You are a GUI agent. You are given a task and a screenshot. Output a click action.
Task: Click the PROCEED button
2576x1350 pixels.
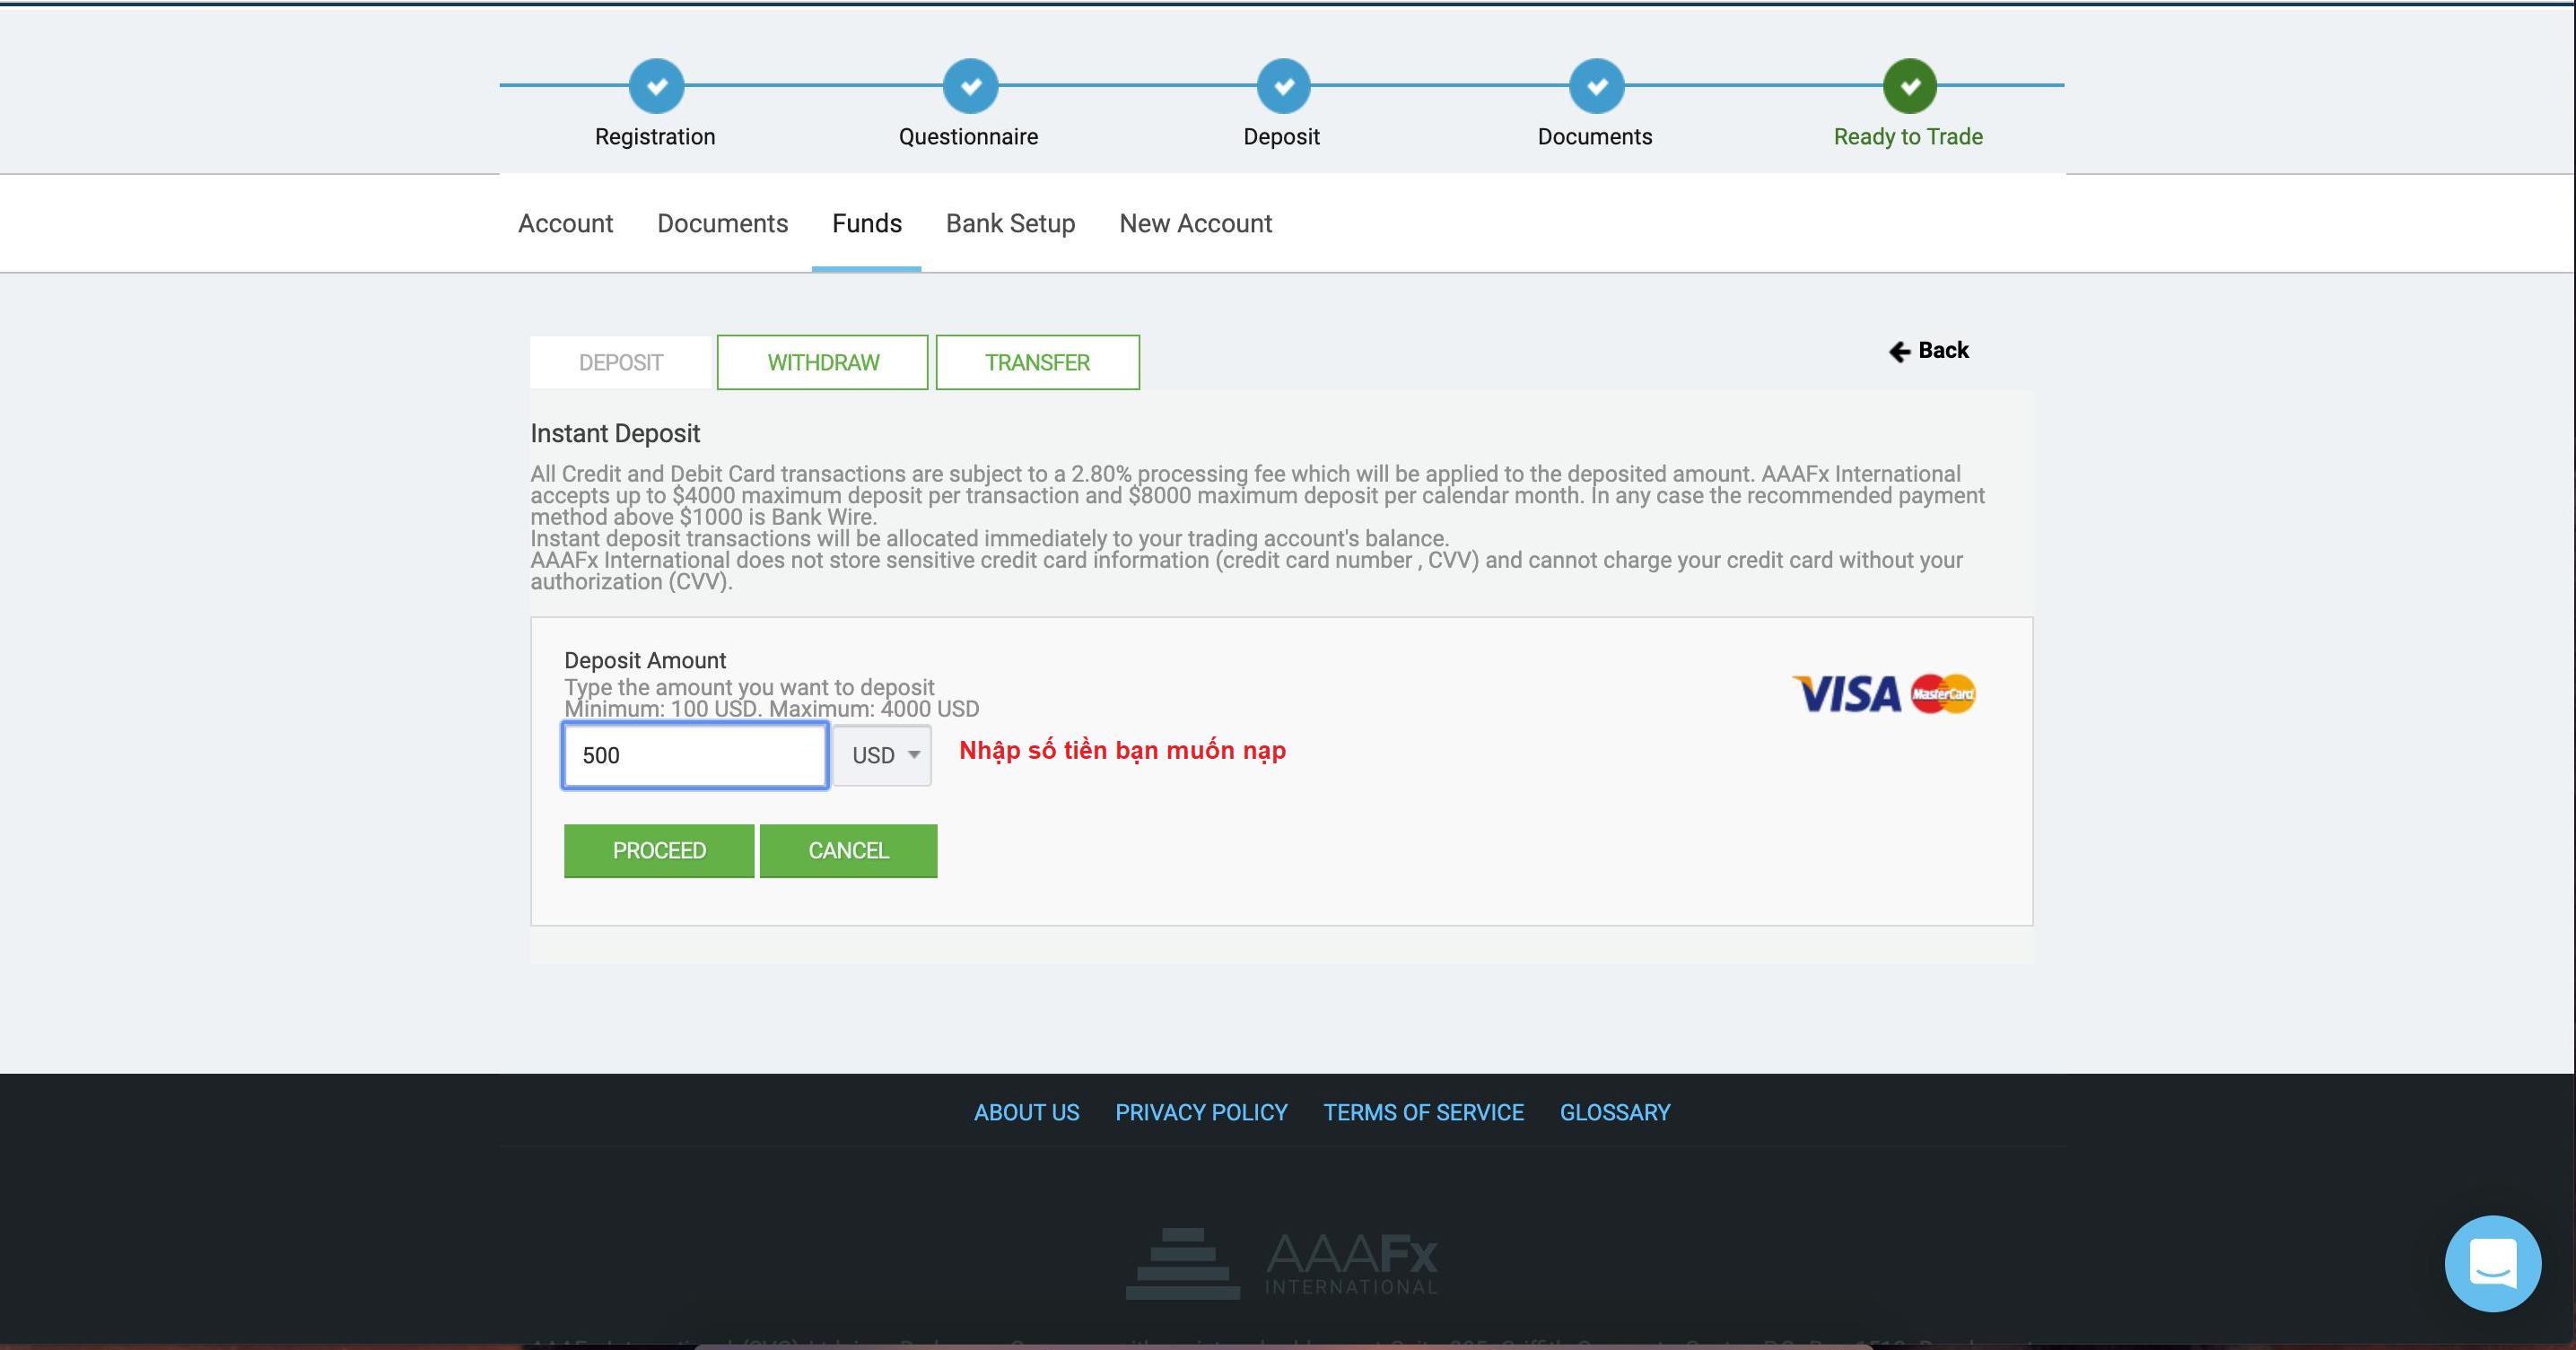coord(659,849)
